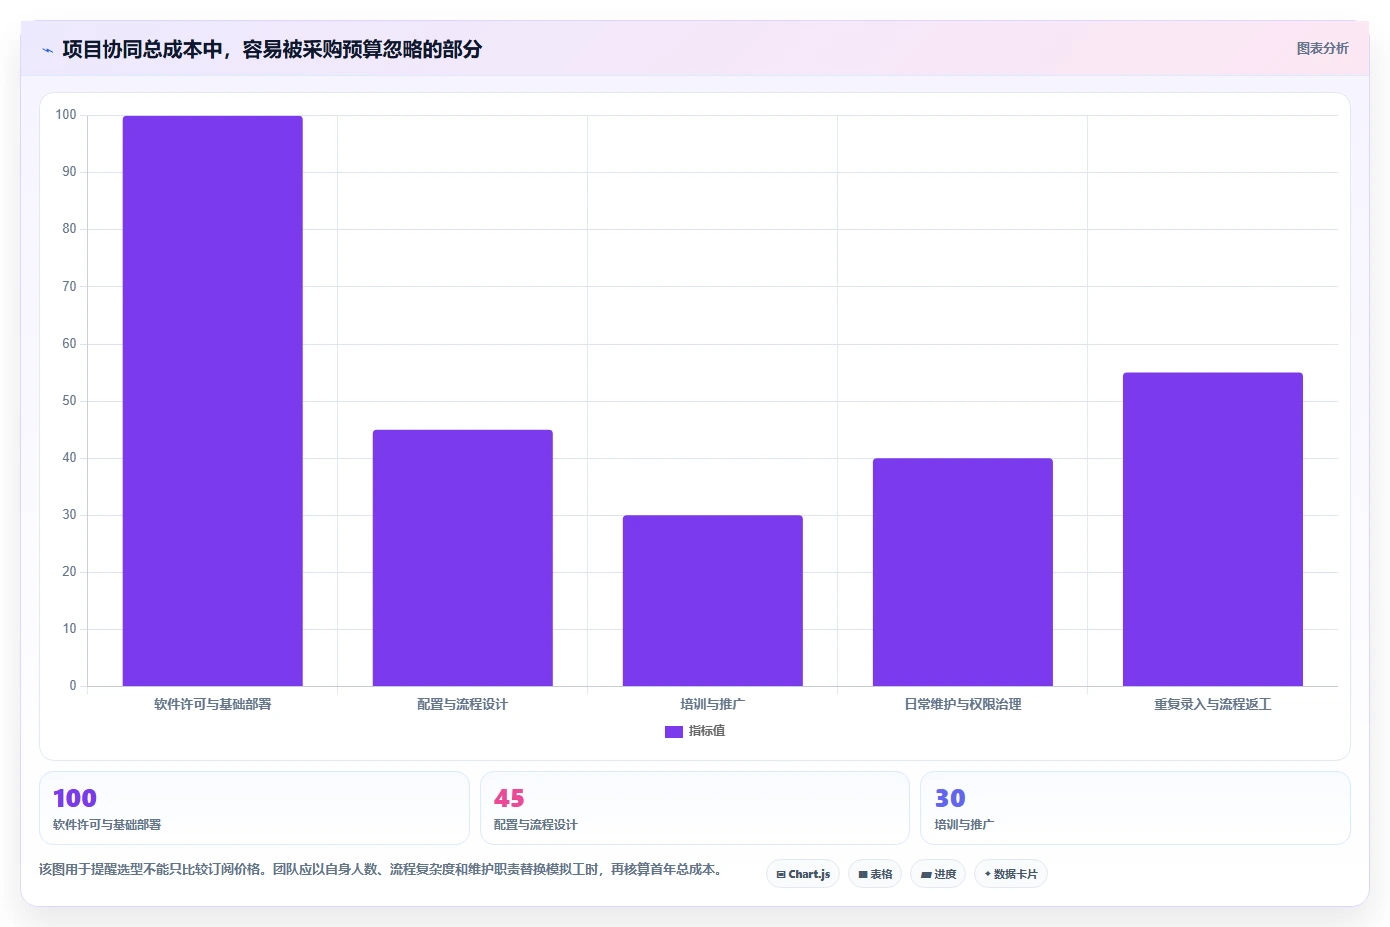
Task: Click the 数据卡片 tag chip
Action: (1011, 874)
